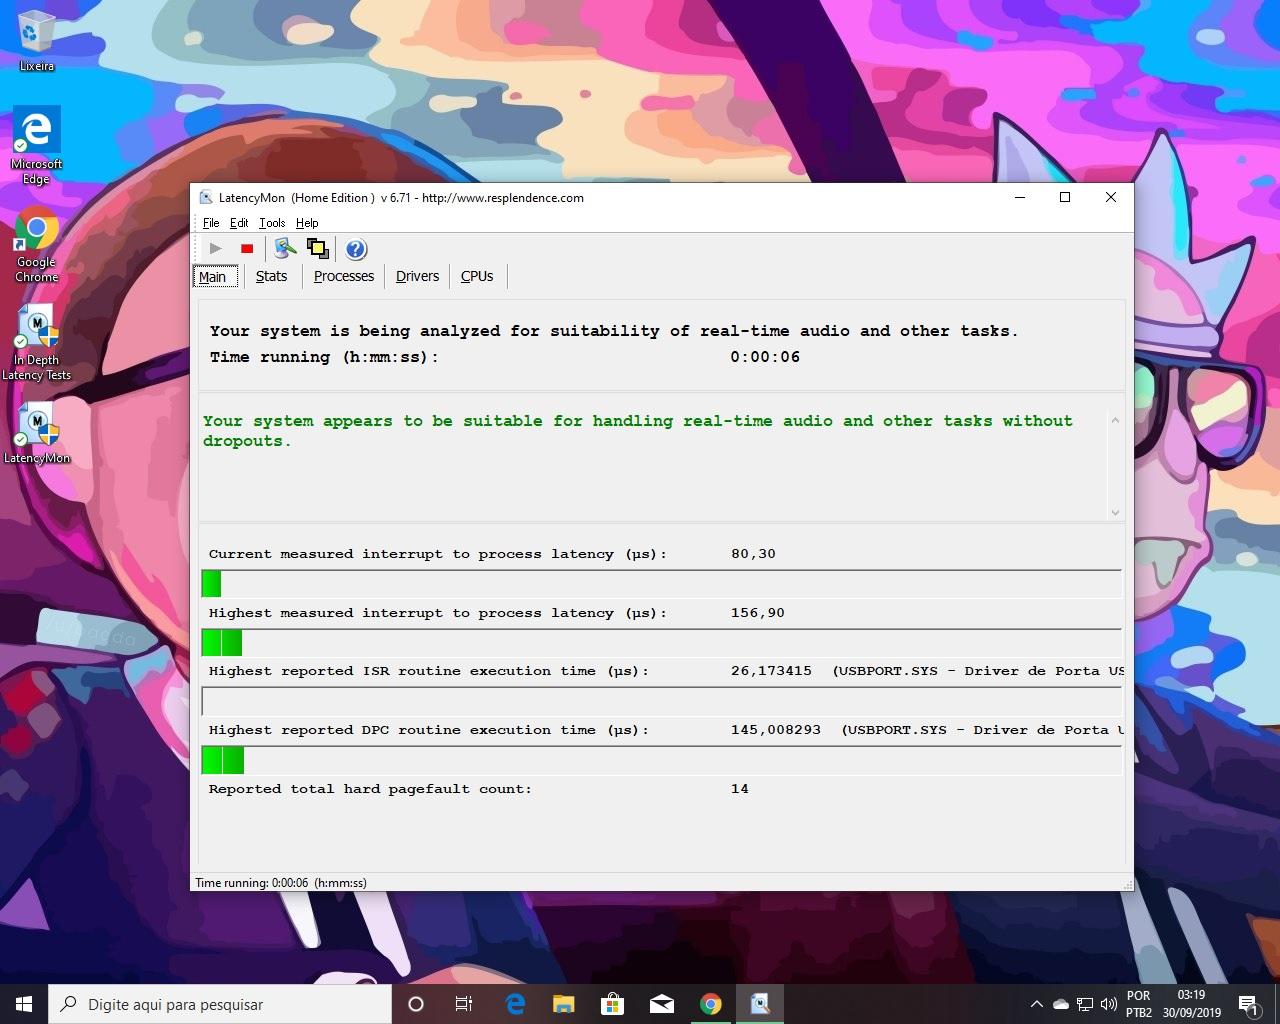This screenshot has height=1024, width=1280.
Task: Switch to the Main tab
Action: (213, 277)
